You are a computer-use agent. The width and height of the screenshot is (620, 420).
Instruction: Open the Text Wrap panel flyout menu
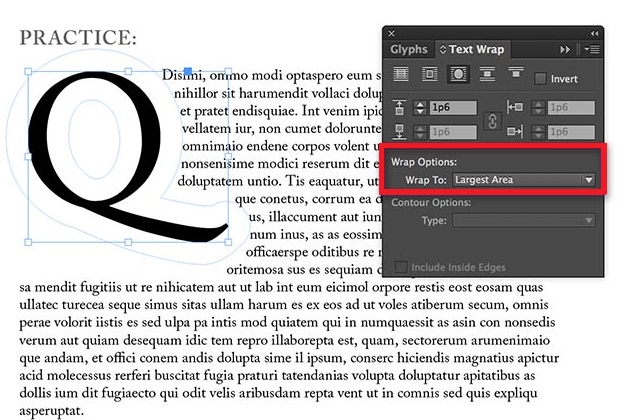pos(591,49)
